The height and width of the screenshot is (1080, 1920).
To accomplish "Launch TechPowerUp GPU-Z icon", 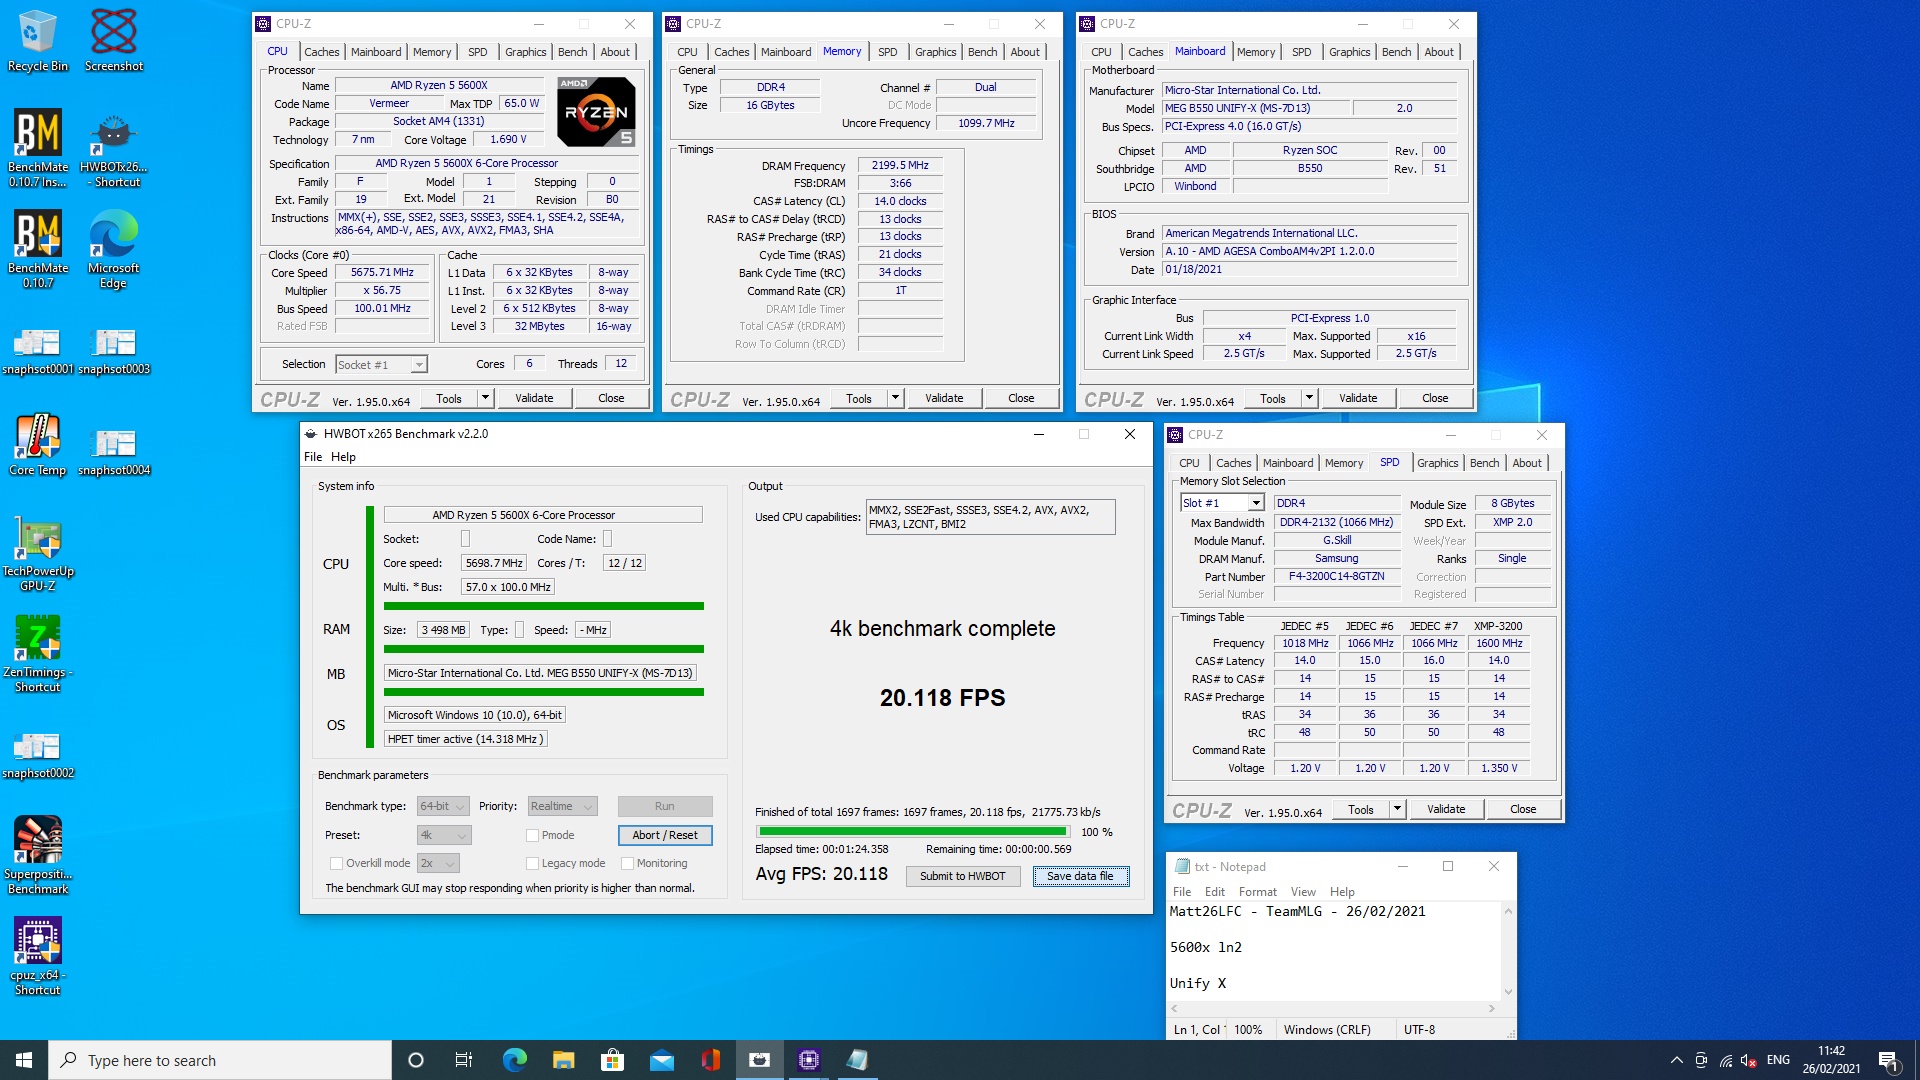I will [x=38, y=553].
